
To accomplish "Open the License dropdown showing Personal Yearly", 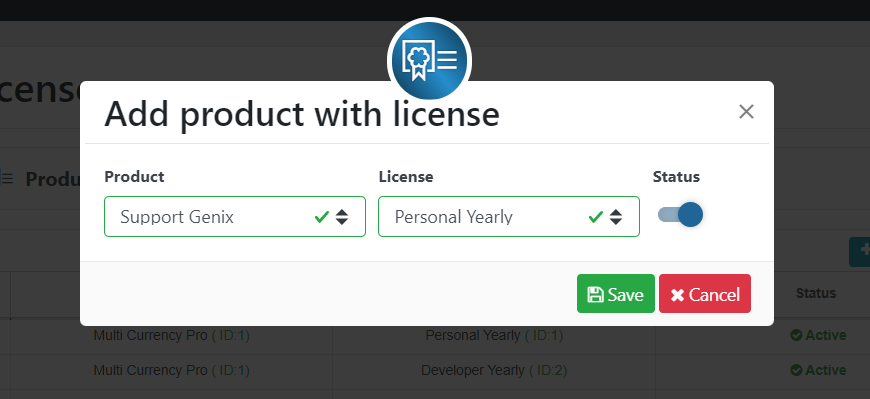I will pyautogui.click(x=509, y=216).
